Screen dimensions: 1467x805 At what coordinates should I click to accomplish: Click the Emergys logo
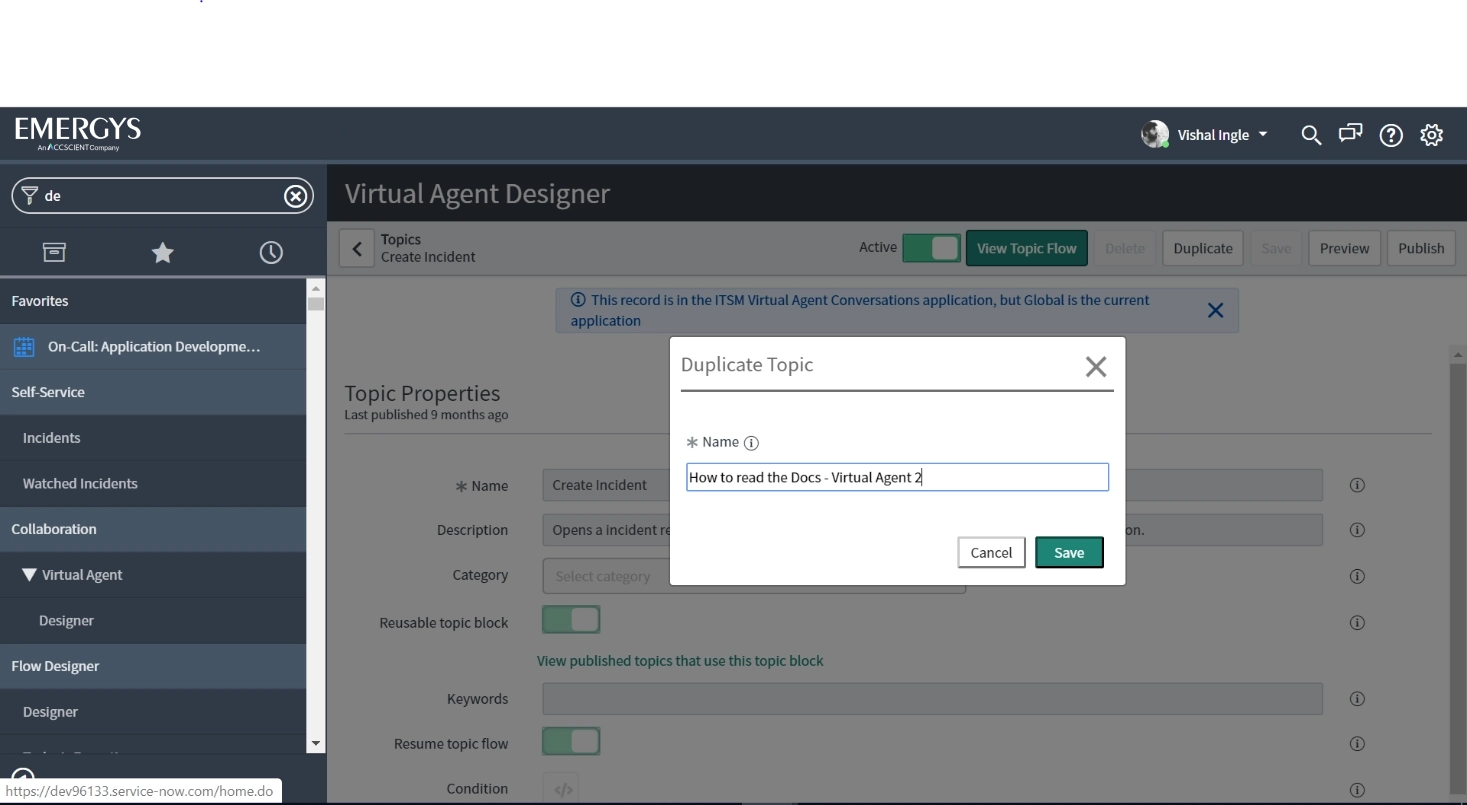pyautogui.click(x=76, y=133)
